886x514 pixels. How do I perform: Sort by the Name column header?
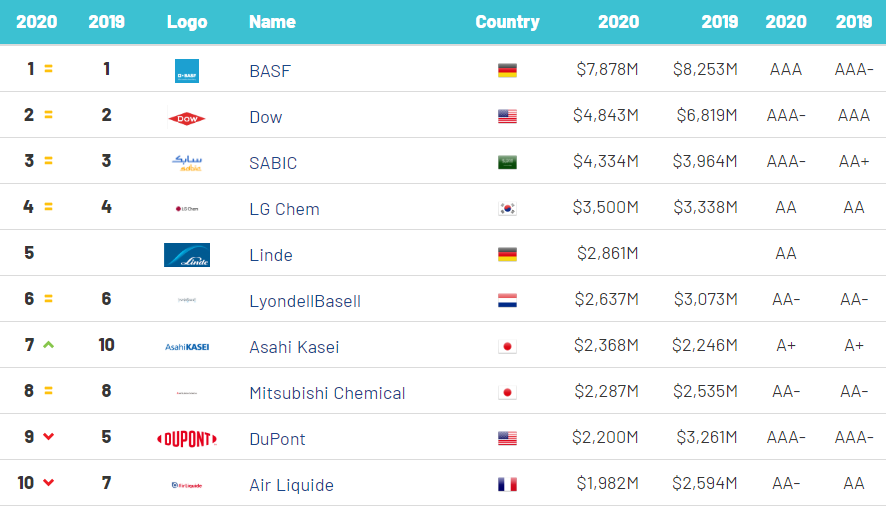[x=272, y=22]
